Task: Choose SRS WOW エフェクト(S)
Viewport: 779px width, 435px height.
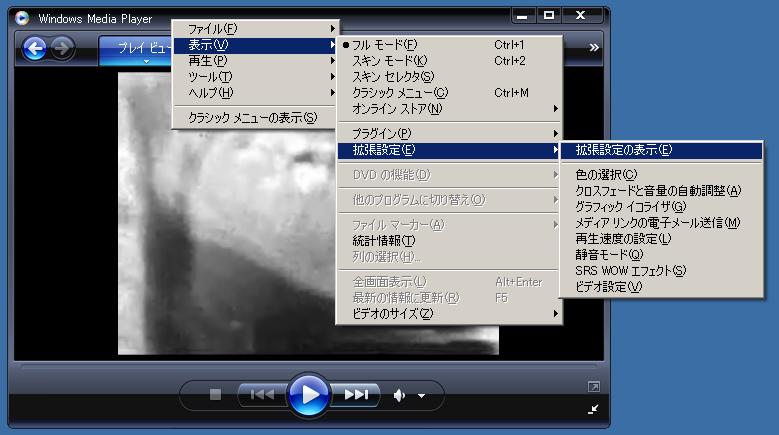Action: [662, 271]
